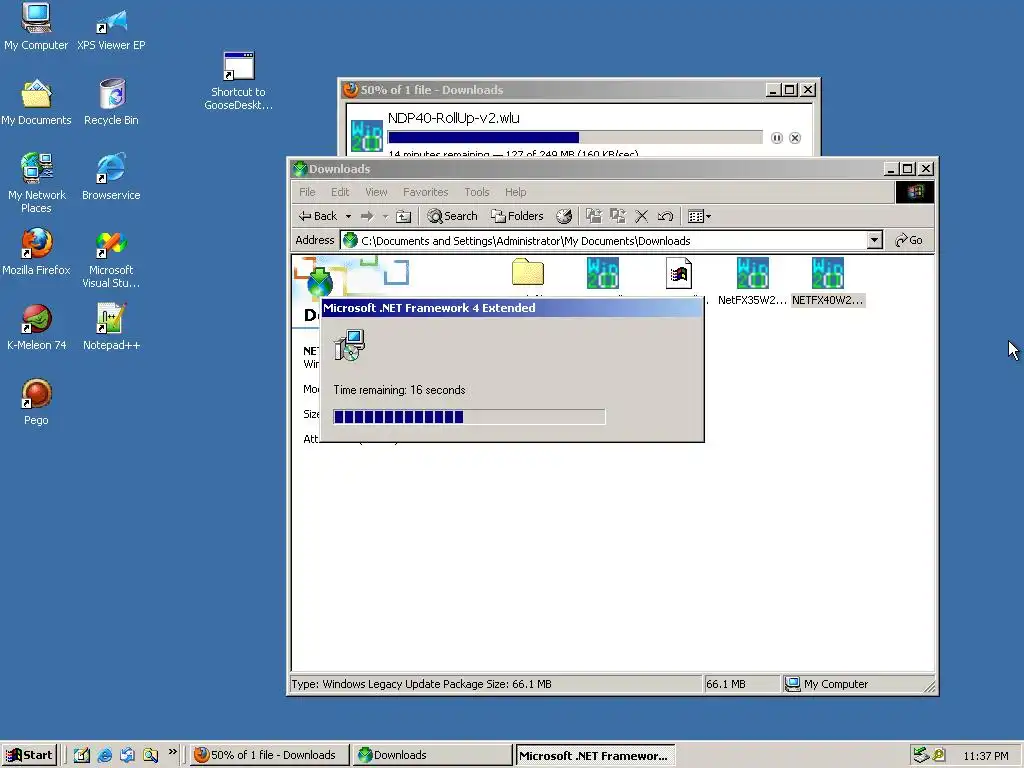The image size is (1024, 768).
Task: Open the Edit menu
Action: click(x=340, y=192)
